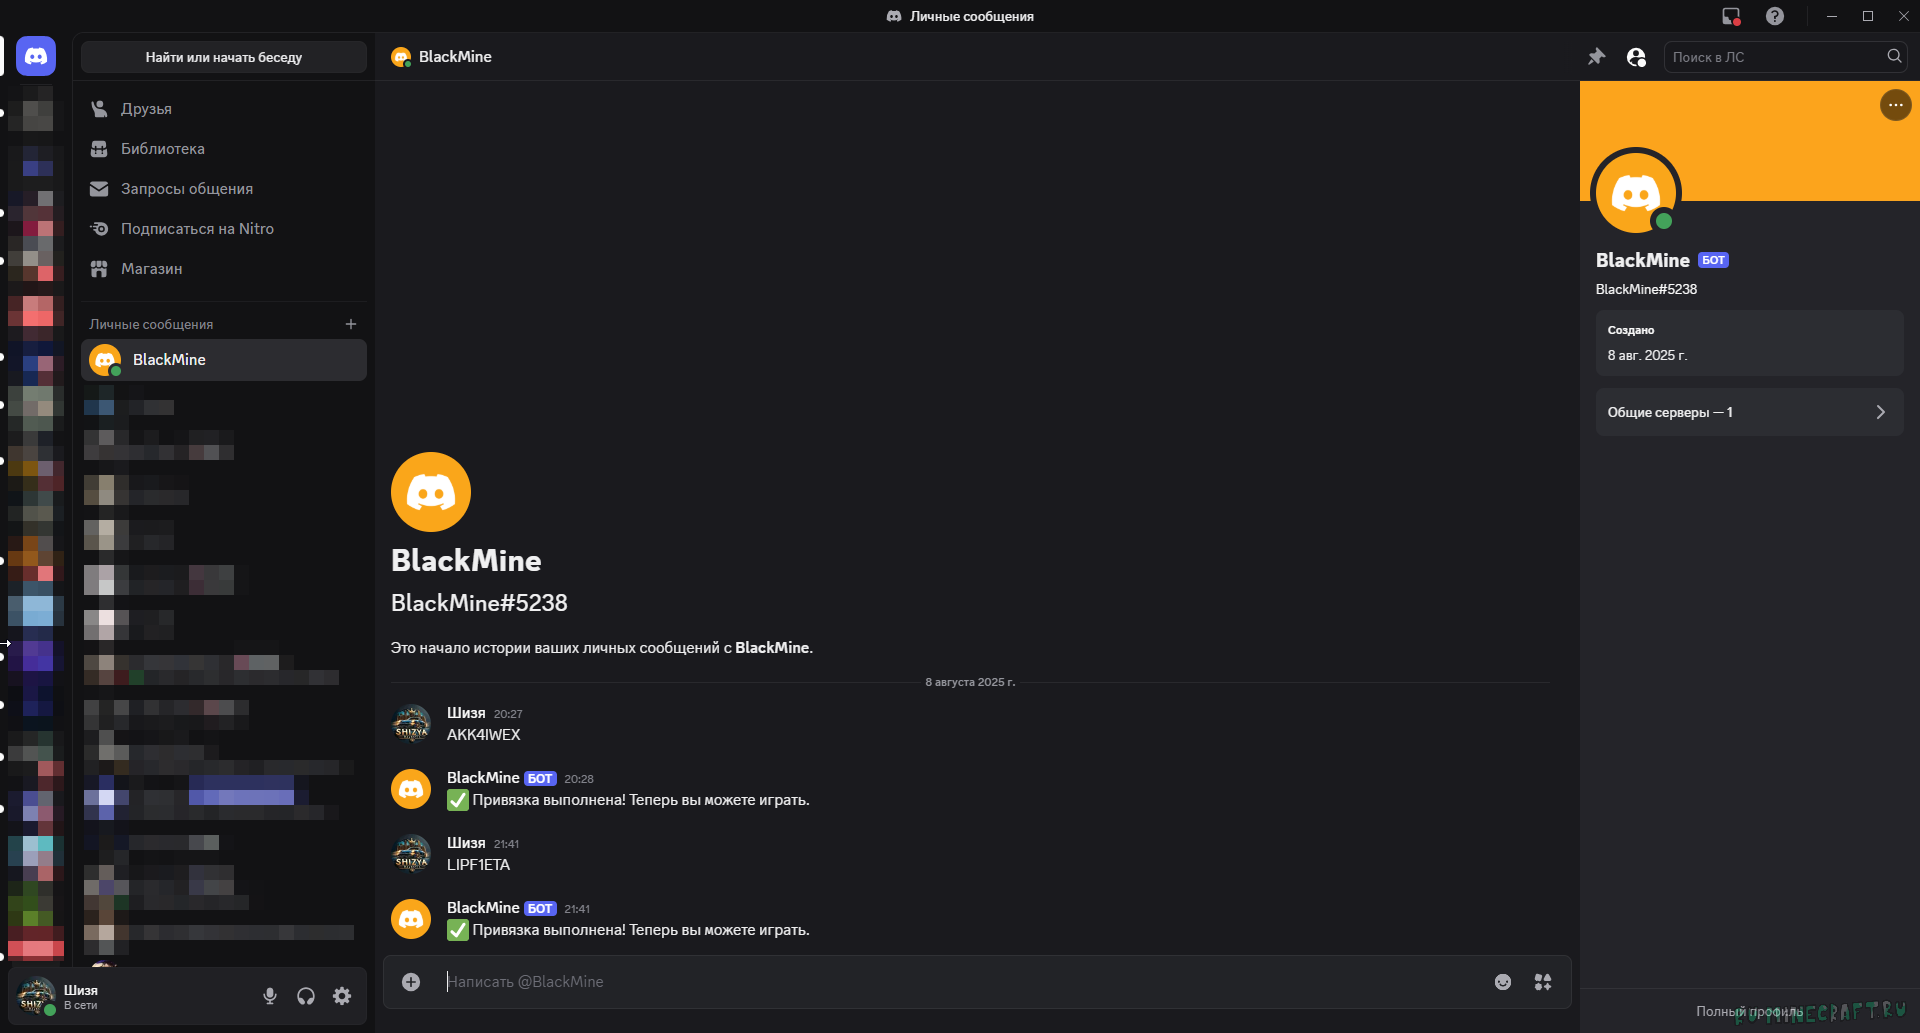Click the large BlackMine avatar at chat start

coord(431,492)
